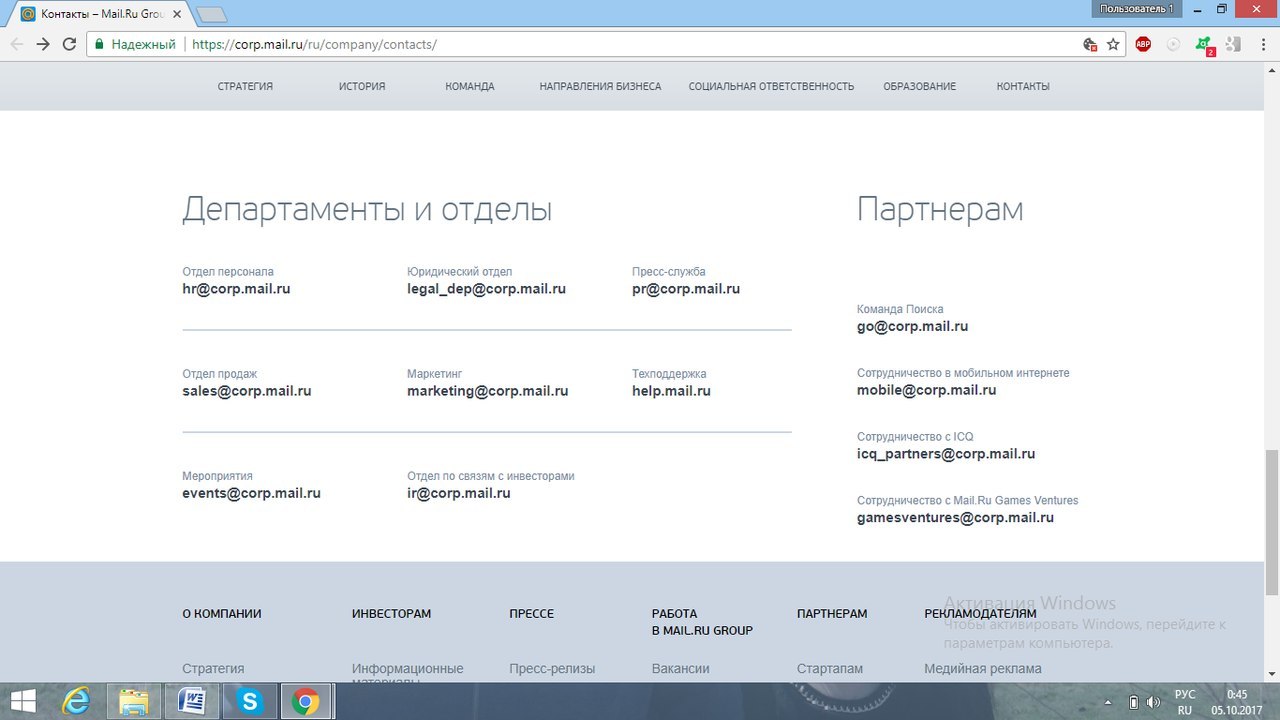Open СОЦИАЛЬНАЯ ОТВЕТСТВЕННОСТЬ nav item
The height and width of the screenshot is (720, 1280).
tap(771, 86)
